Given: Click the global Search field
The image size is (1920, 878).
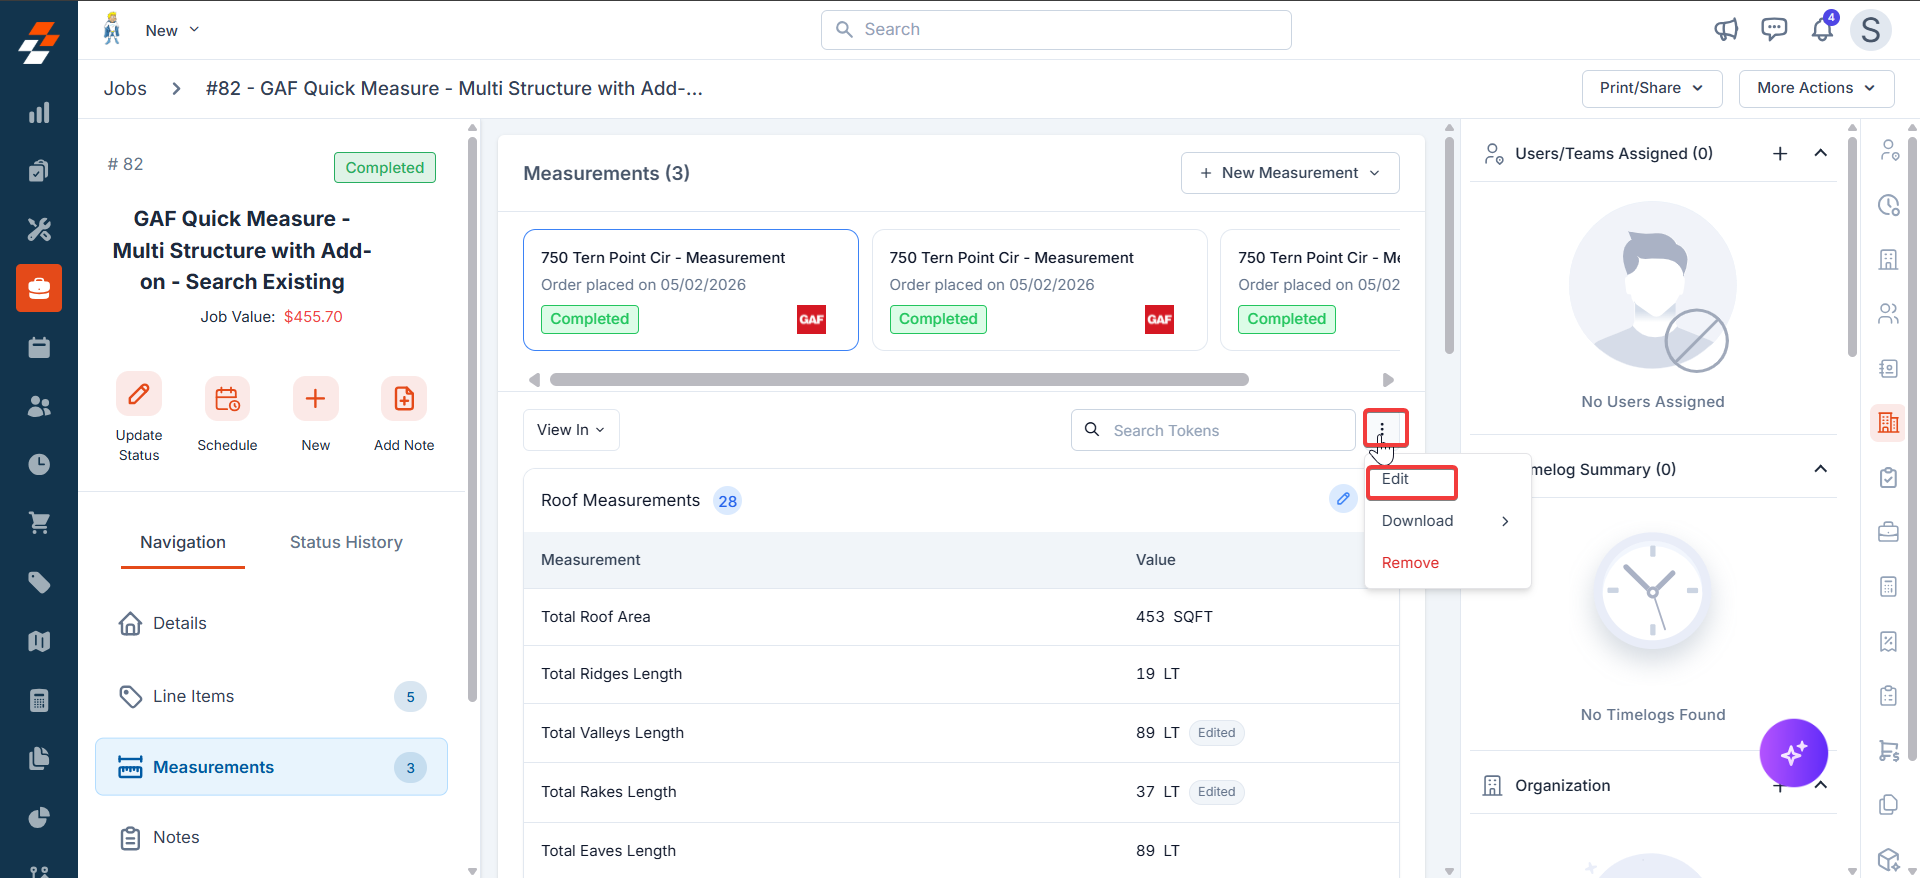Looking at the screenshot, I should pos(1056,30).
